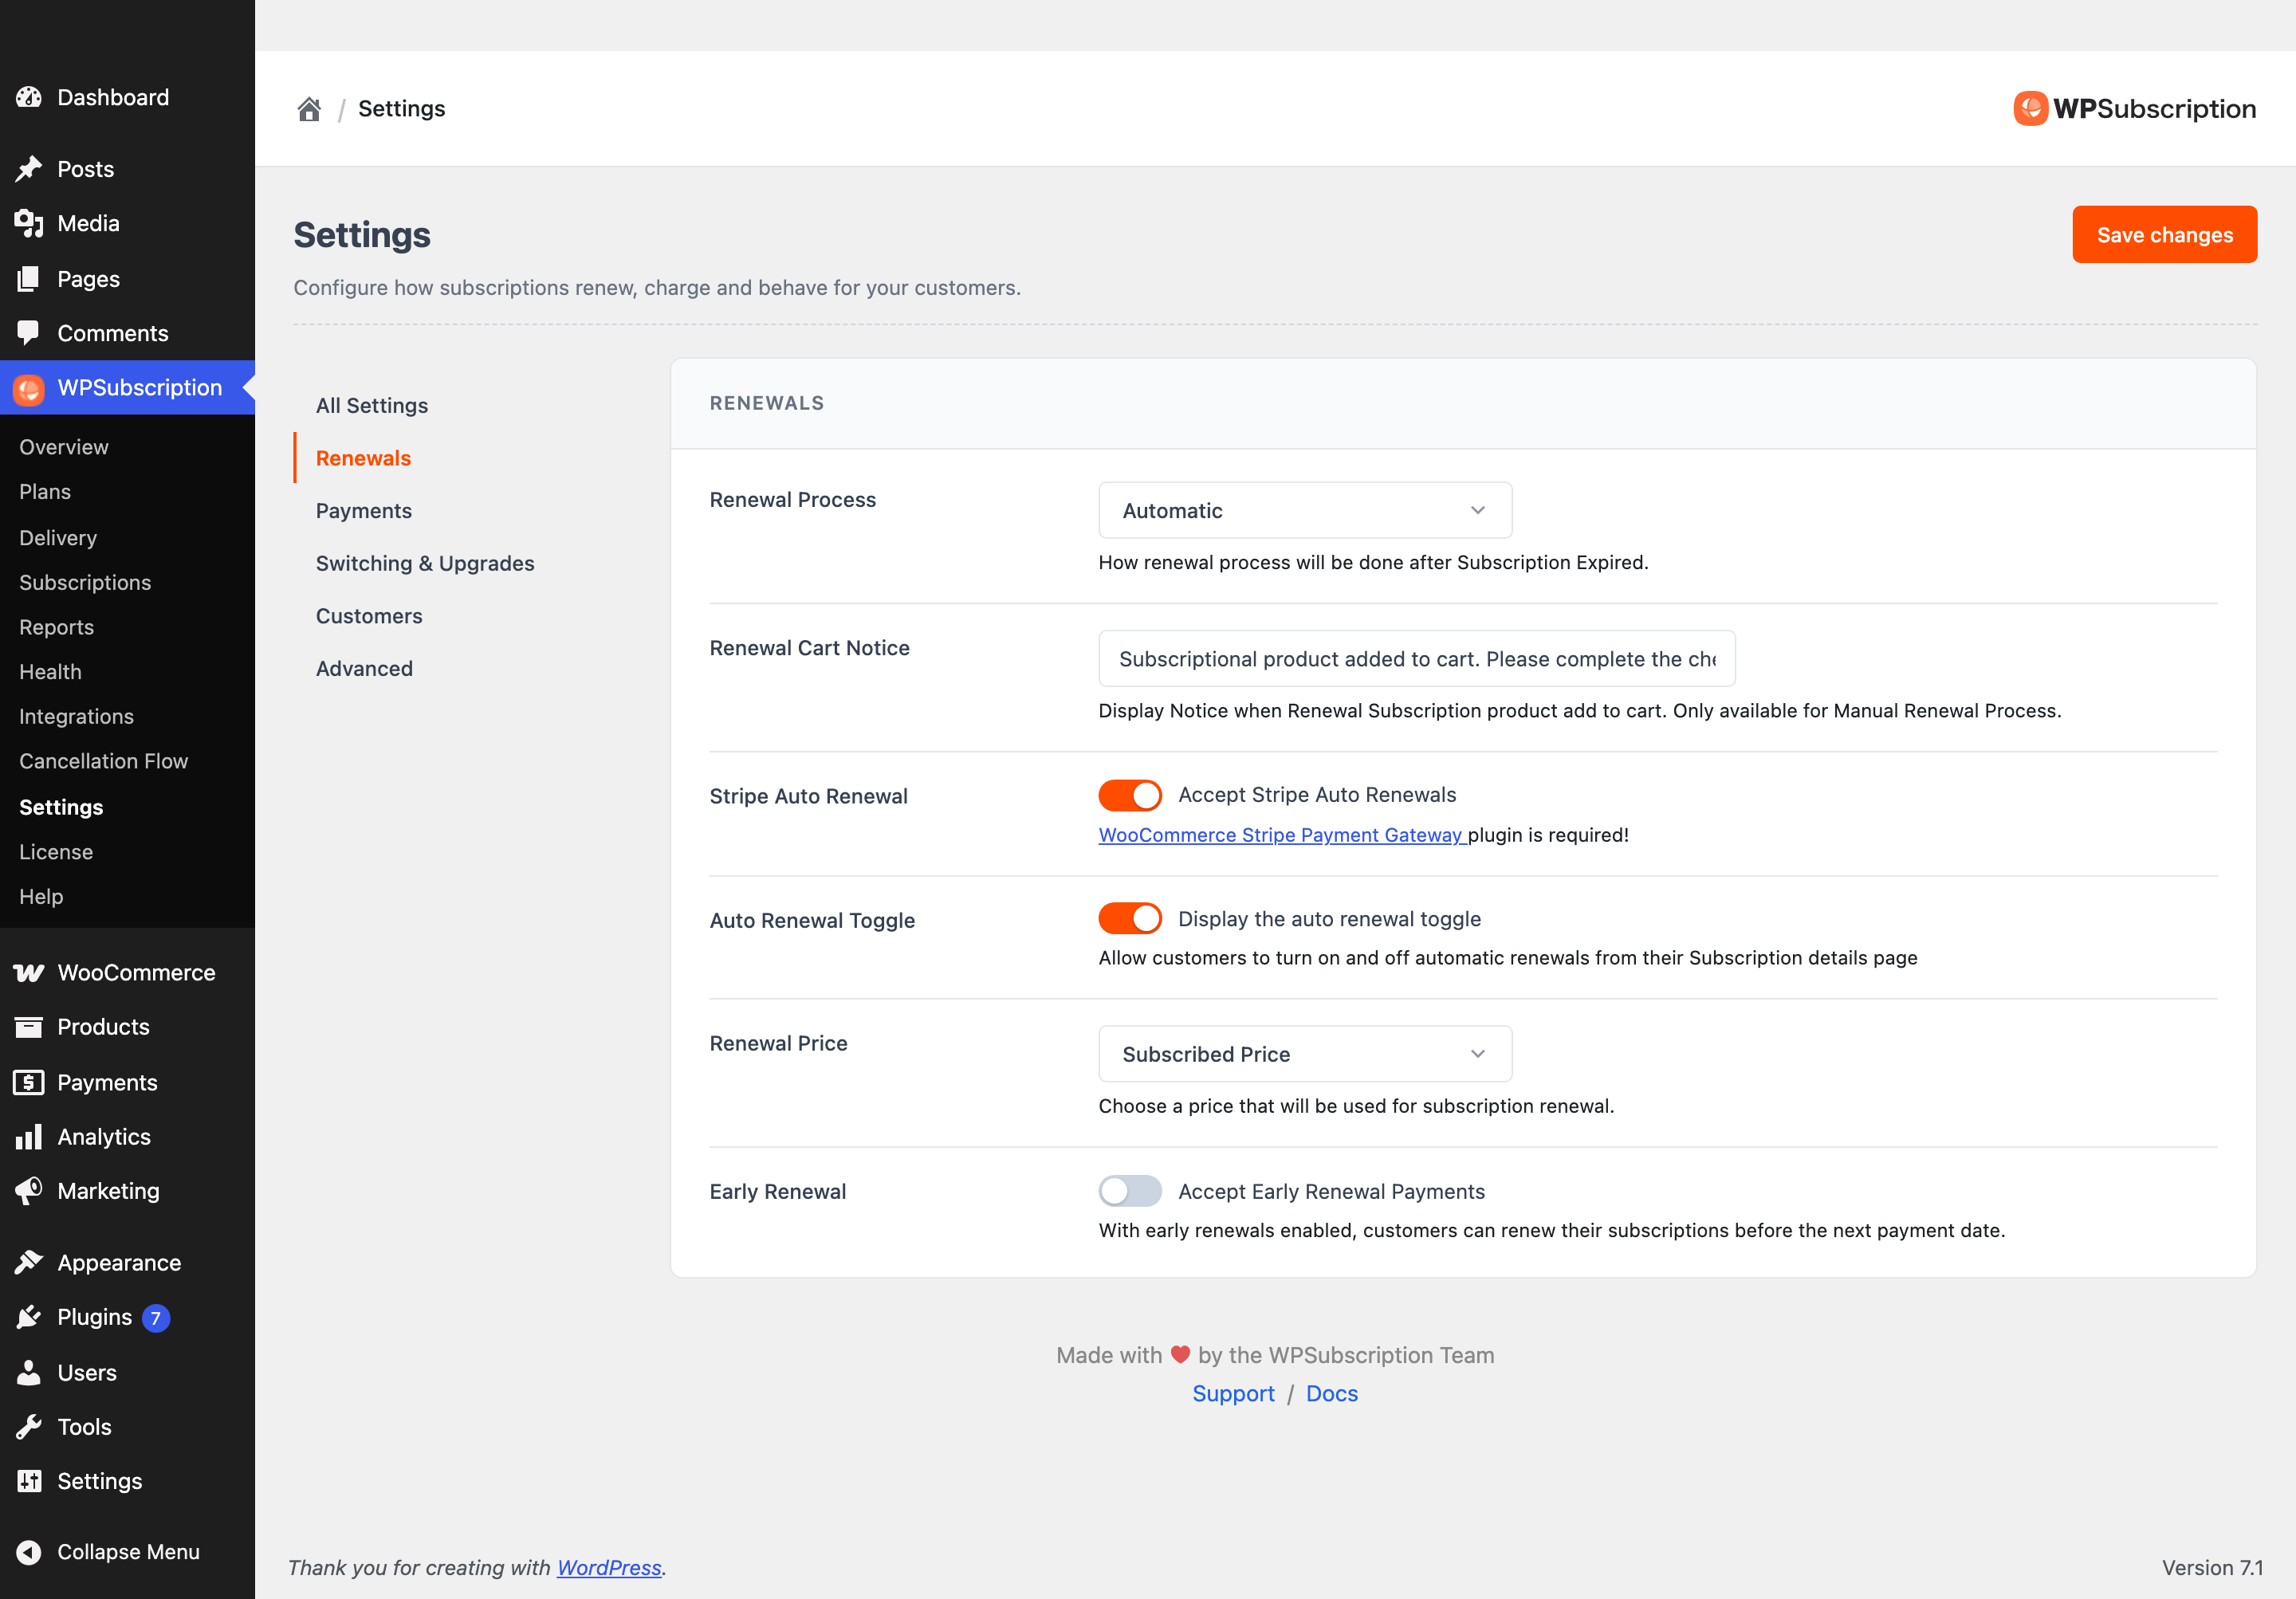Click the Comments bubble icon

click(x=29, y=333)
